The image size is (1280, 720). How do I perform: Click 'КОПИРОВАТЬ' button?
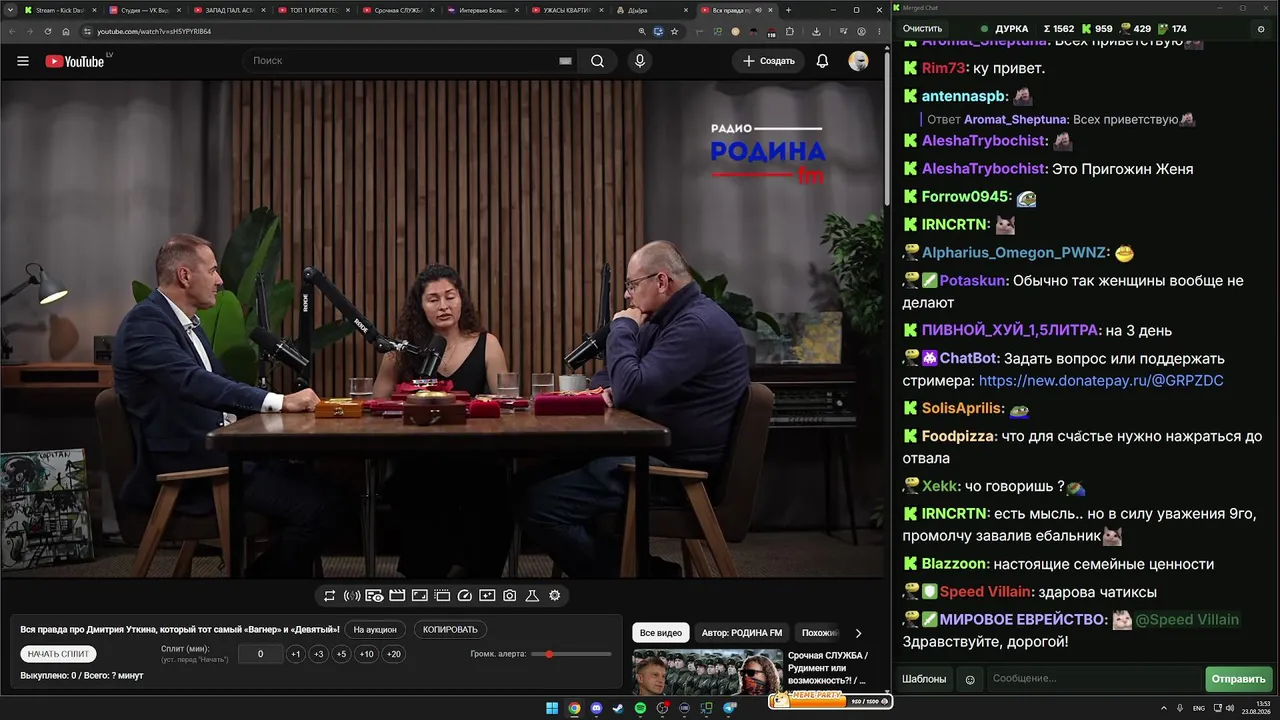coord(450,630)
